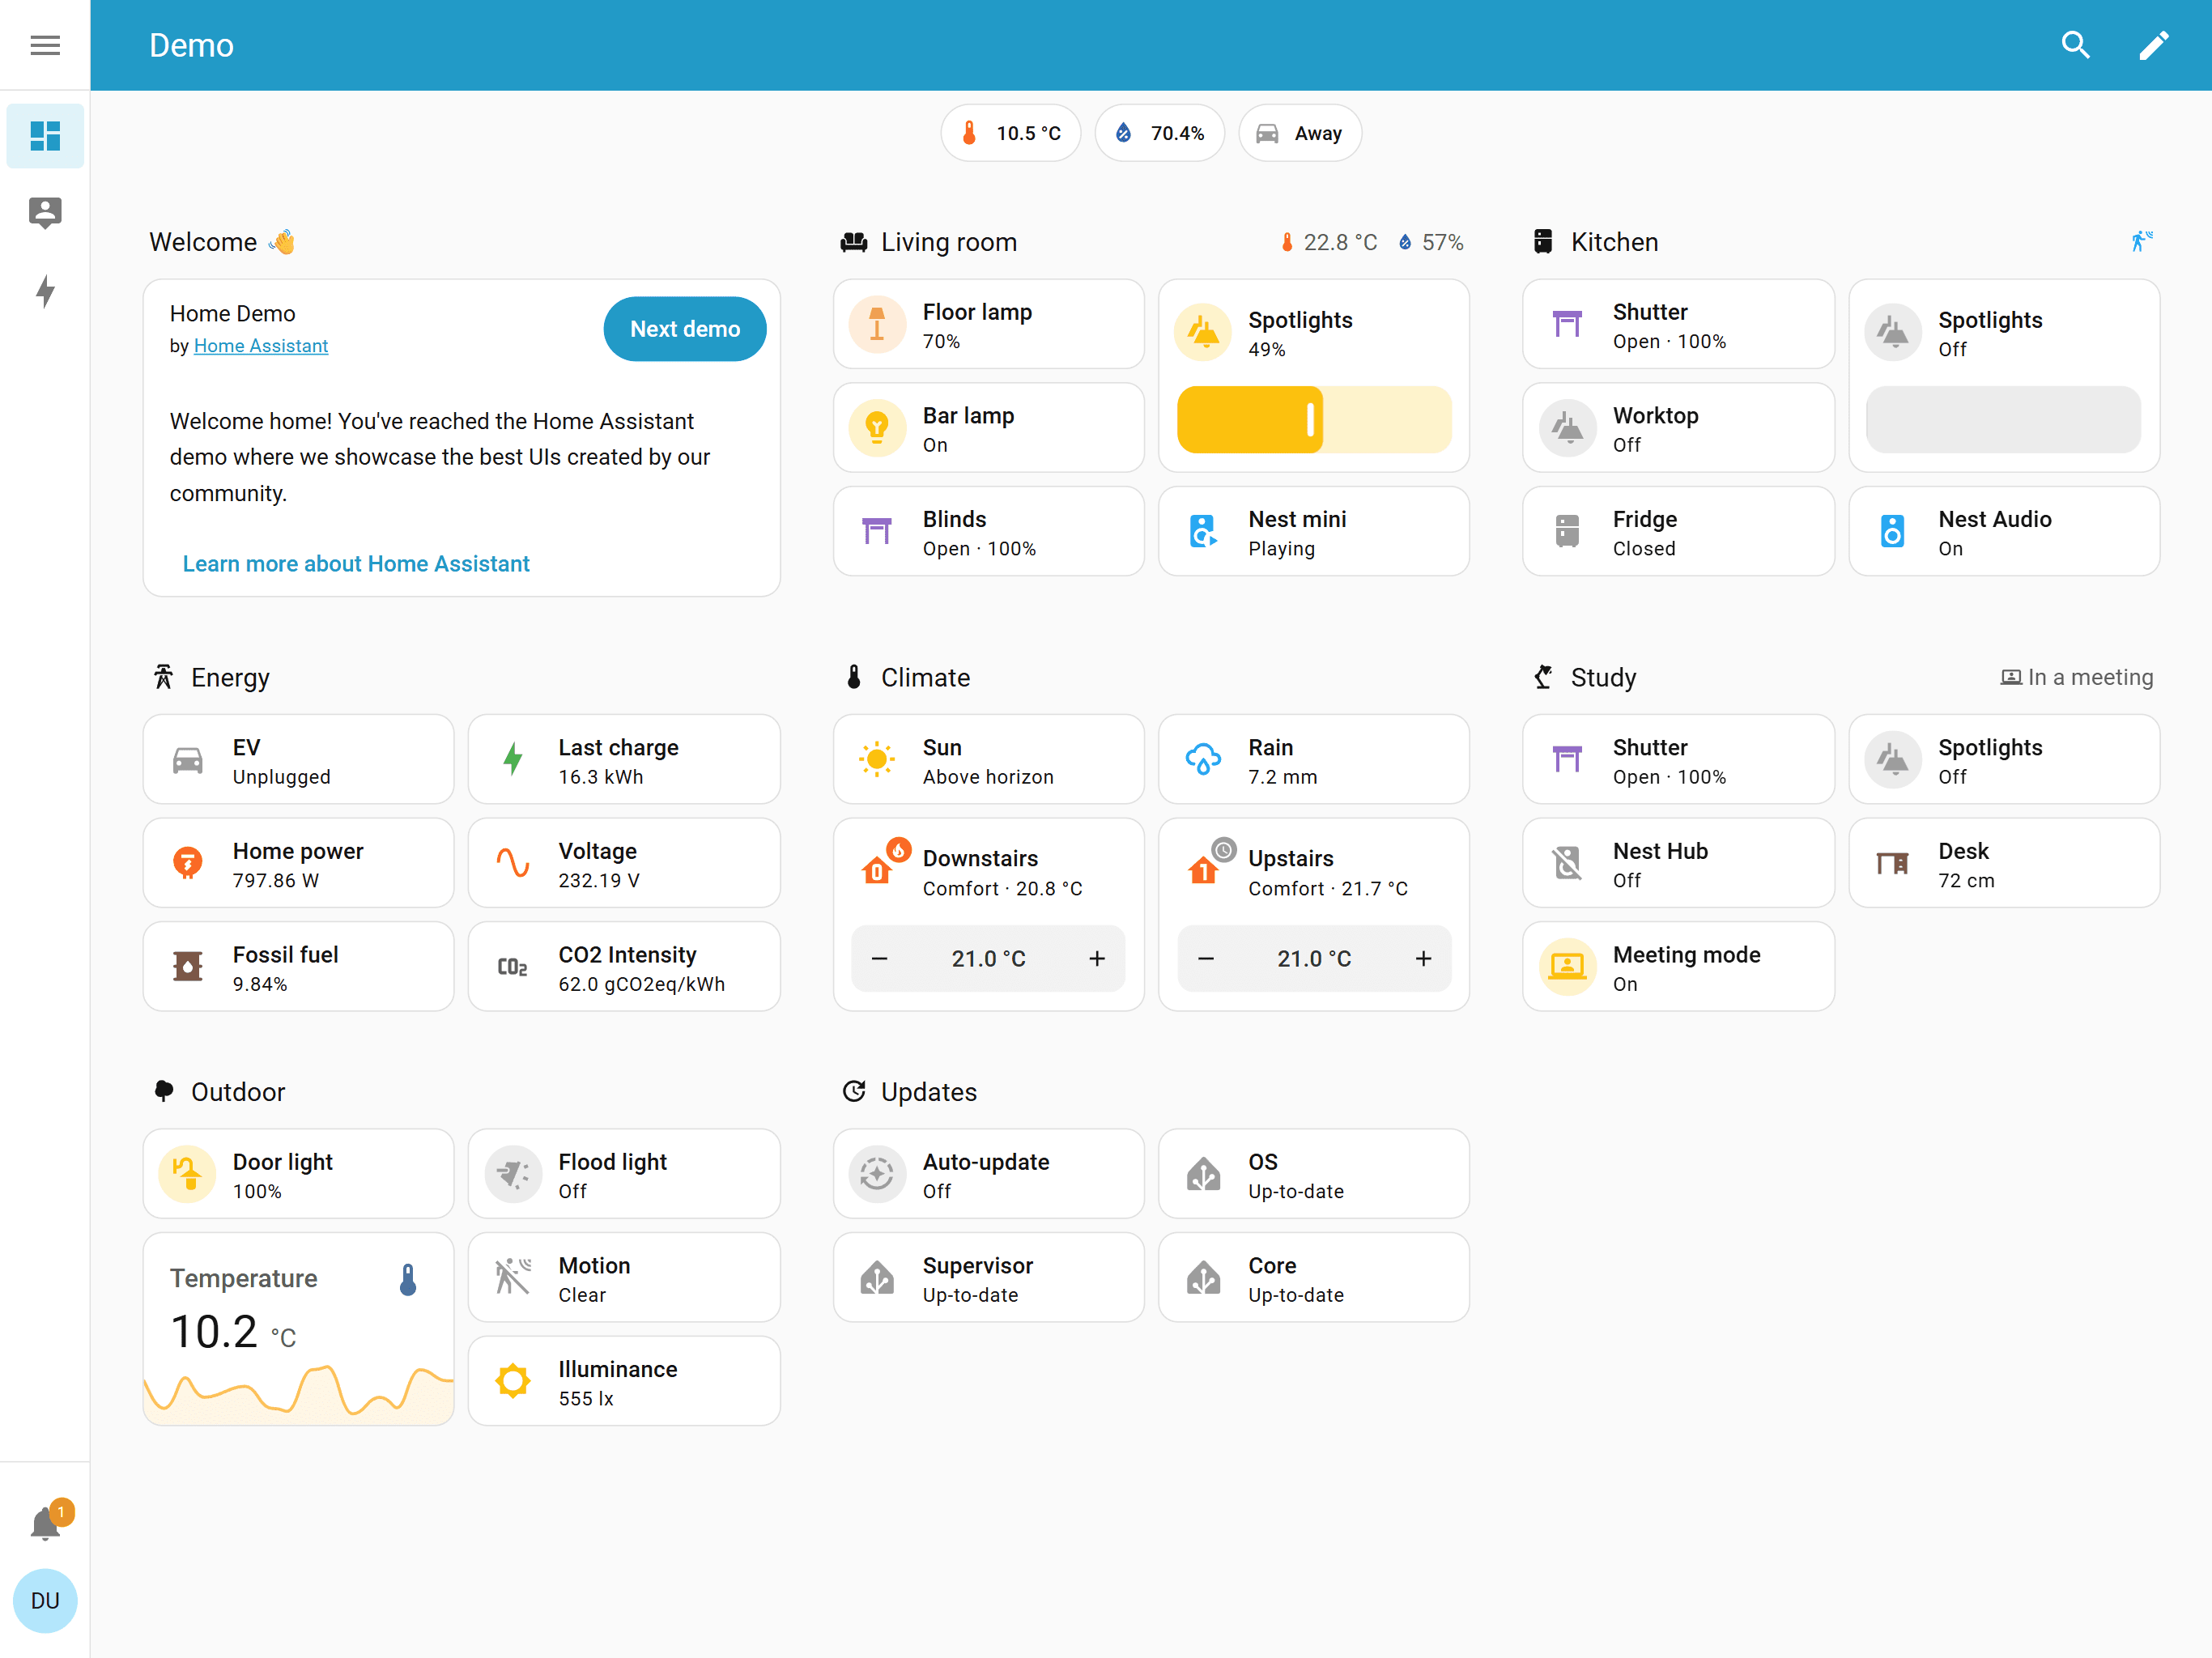Click Kitchen Spotlights brightness slider
The width and height of the screenshot is (2212, 1658).
2004,420
